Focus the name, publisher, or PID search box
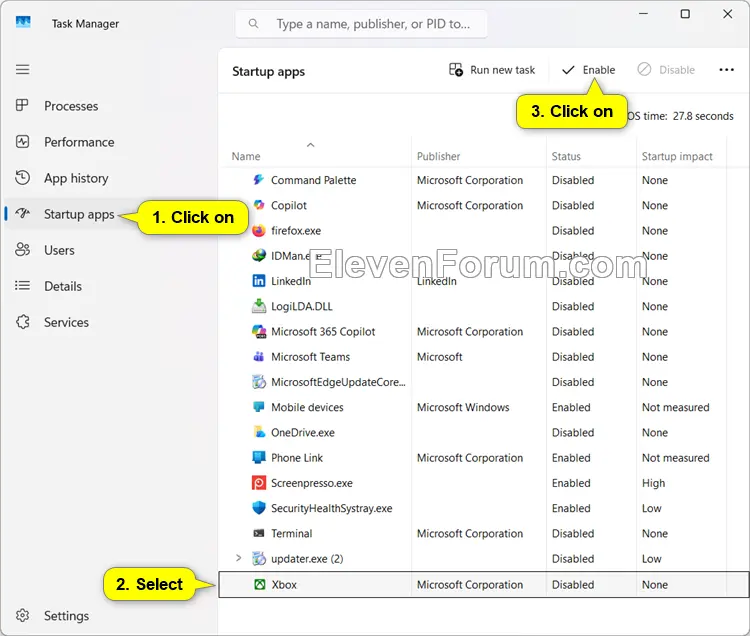 [361, 23]
